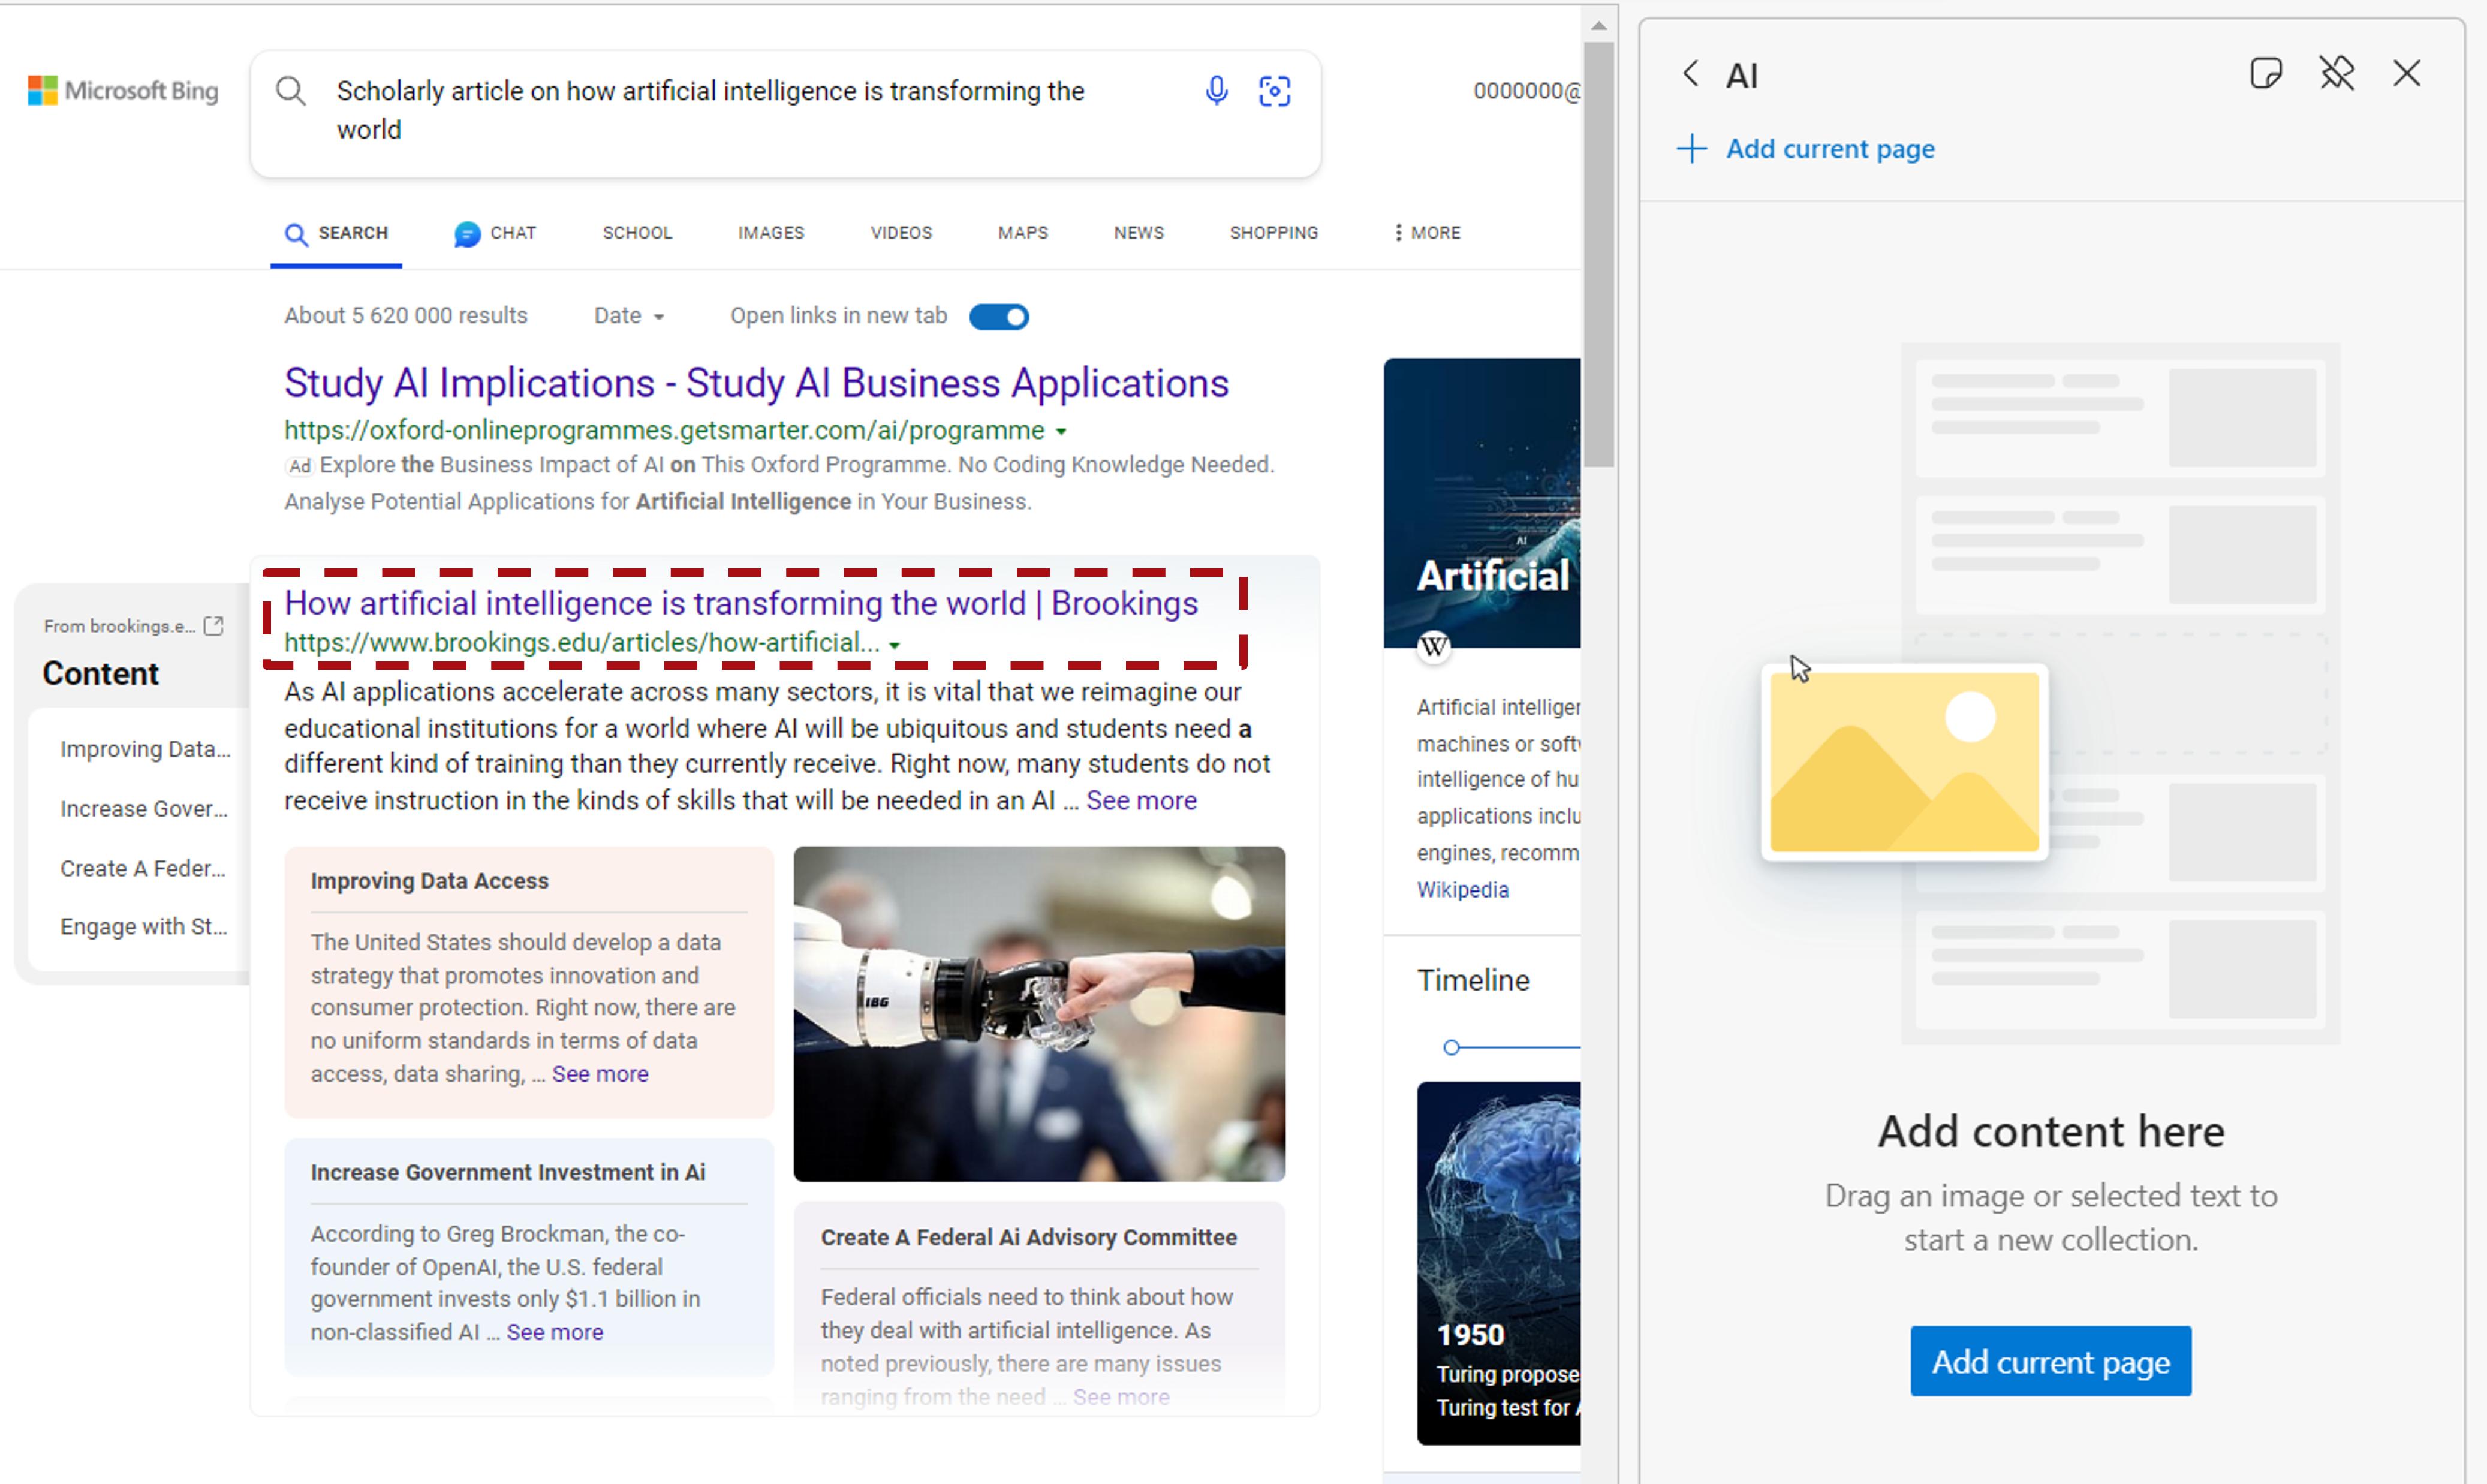Click the account email at top

click(x=1526, y=91)
